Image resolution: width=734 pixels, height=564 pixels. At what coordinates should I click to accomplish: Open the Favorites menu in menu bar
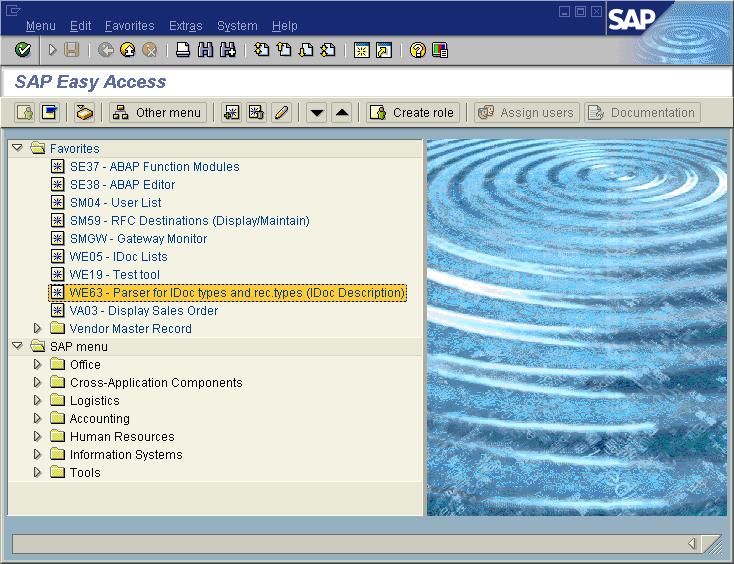(130, 26)
